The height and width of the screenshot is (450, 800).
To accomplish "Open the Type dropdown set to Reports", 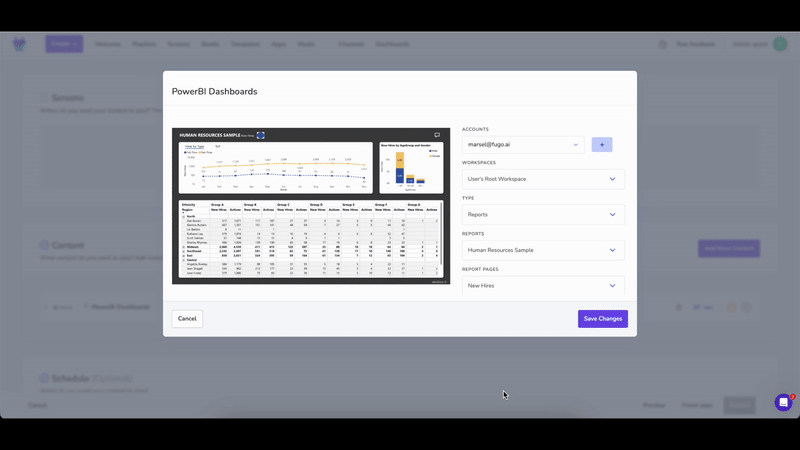I will [543, 215].
